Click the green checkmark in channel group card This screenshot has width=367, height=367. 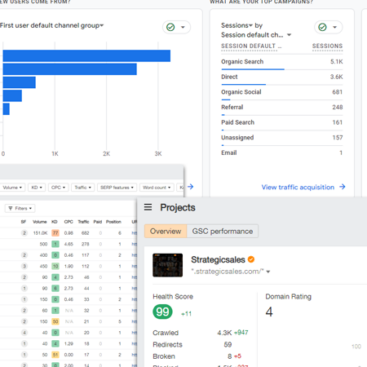[x=171, y=27]
